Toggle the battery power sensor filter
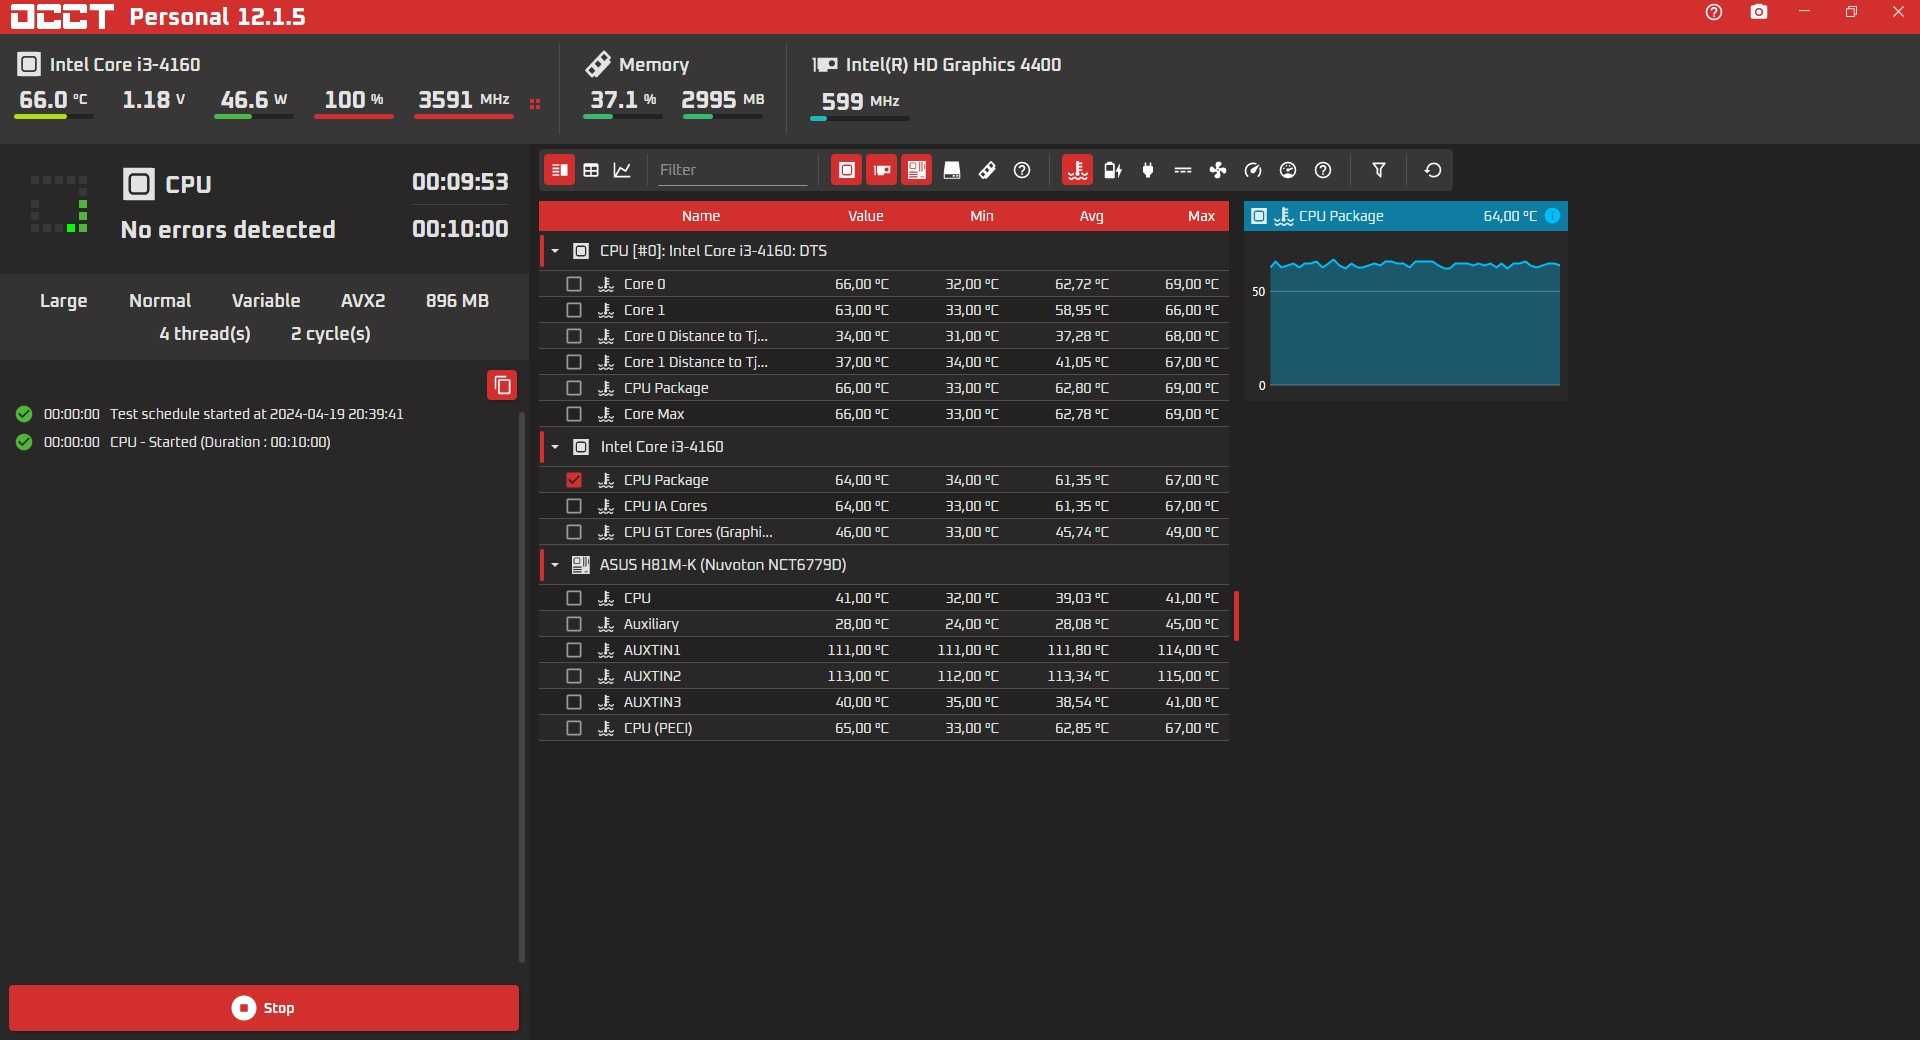 (x=1113, y=170)
